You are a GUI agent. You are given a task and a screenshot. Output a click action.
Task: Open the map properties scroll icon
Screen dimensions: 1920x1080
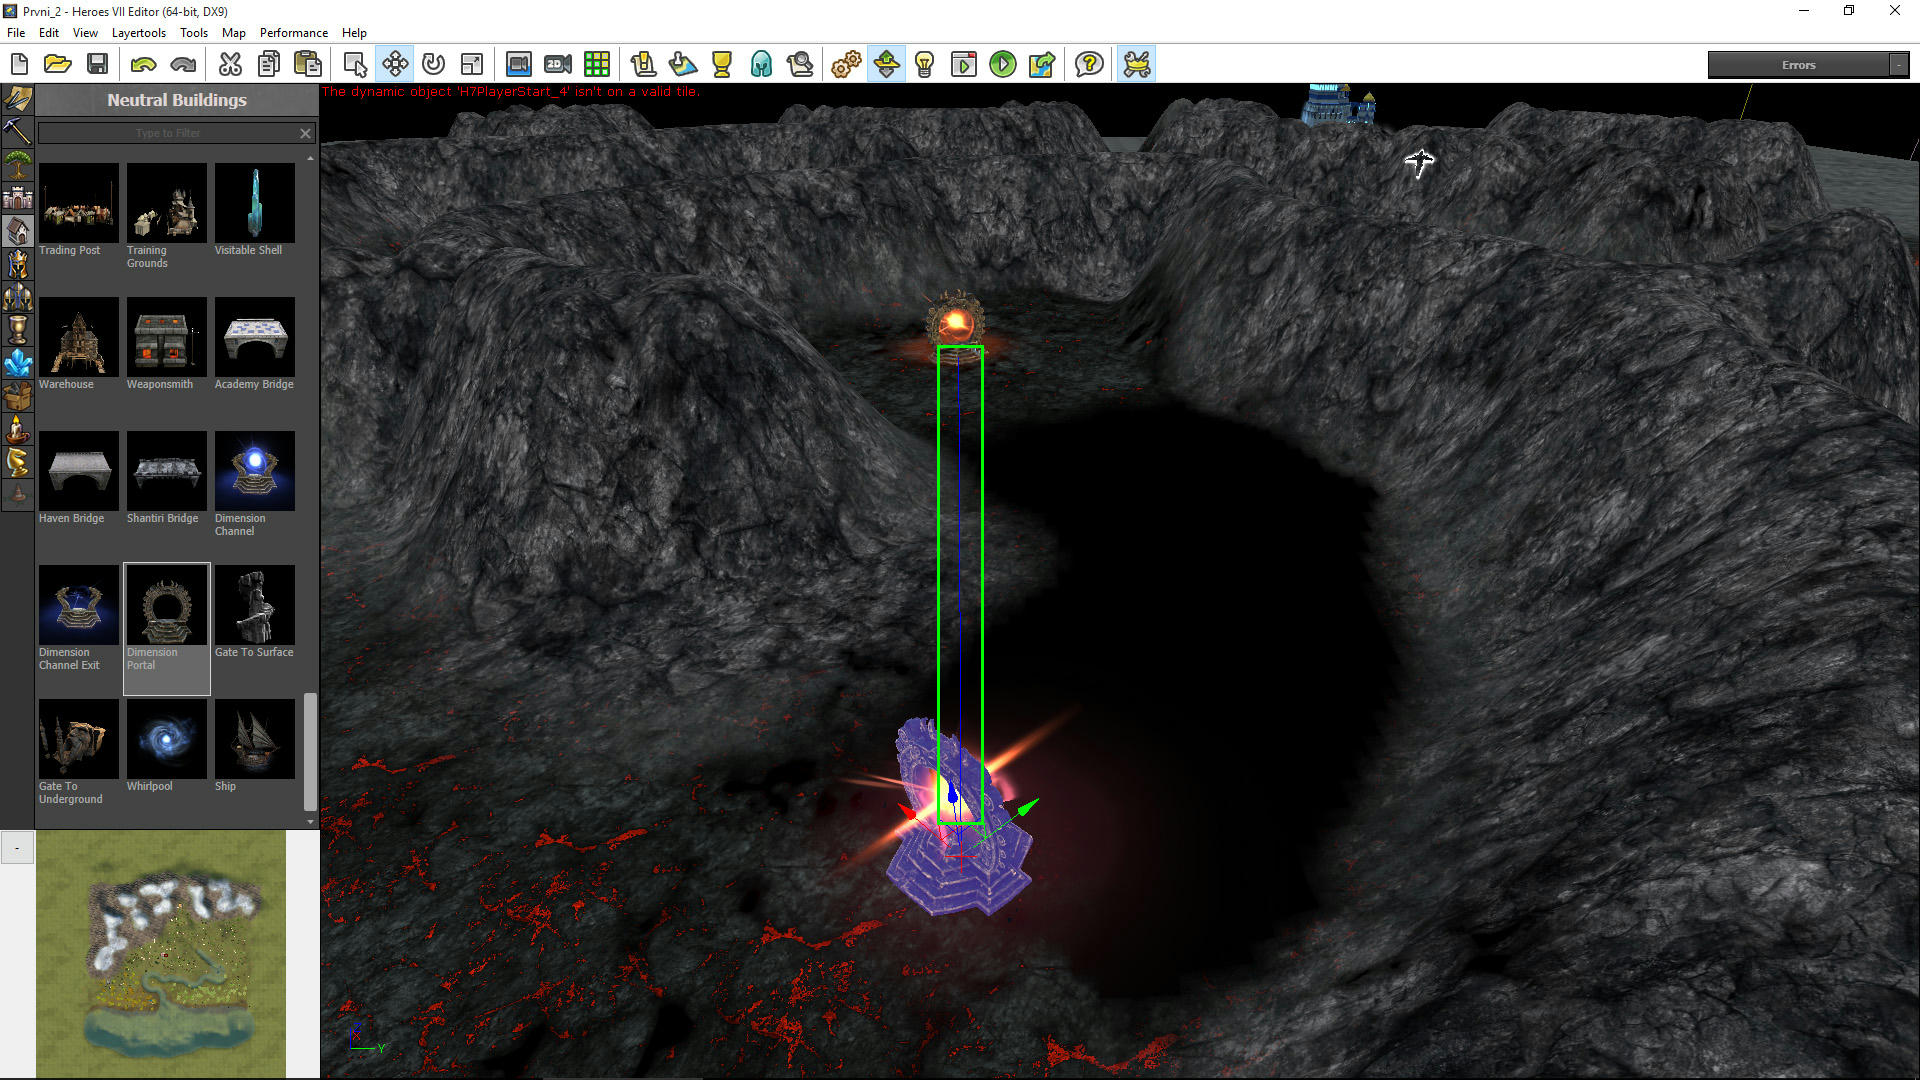point(643,65)
